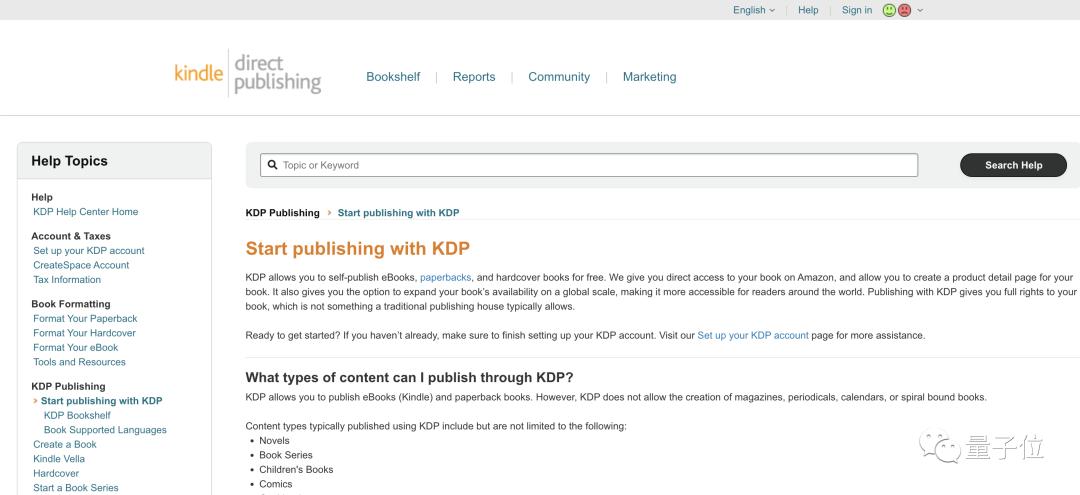Click Start publishing with KDP breadcrumb link

[x=398, y=213]
